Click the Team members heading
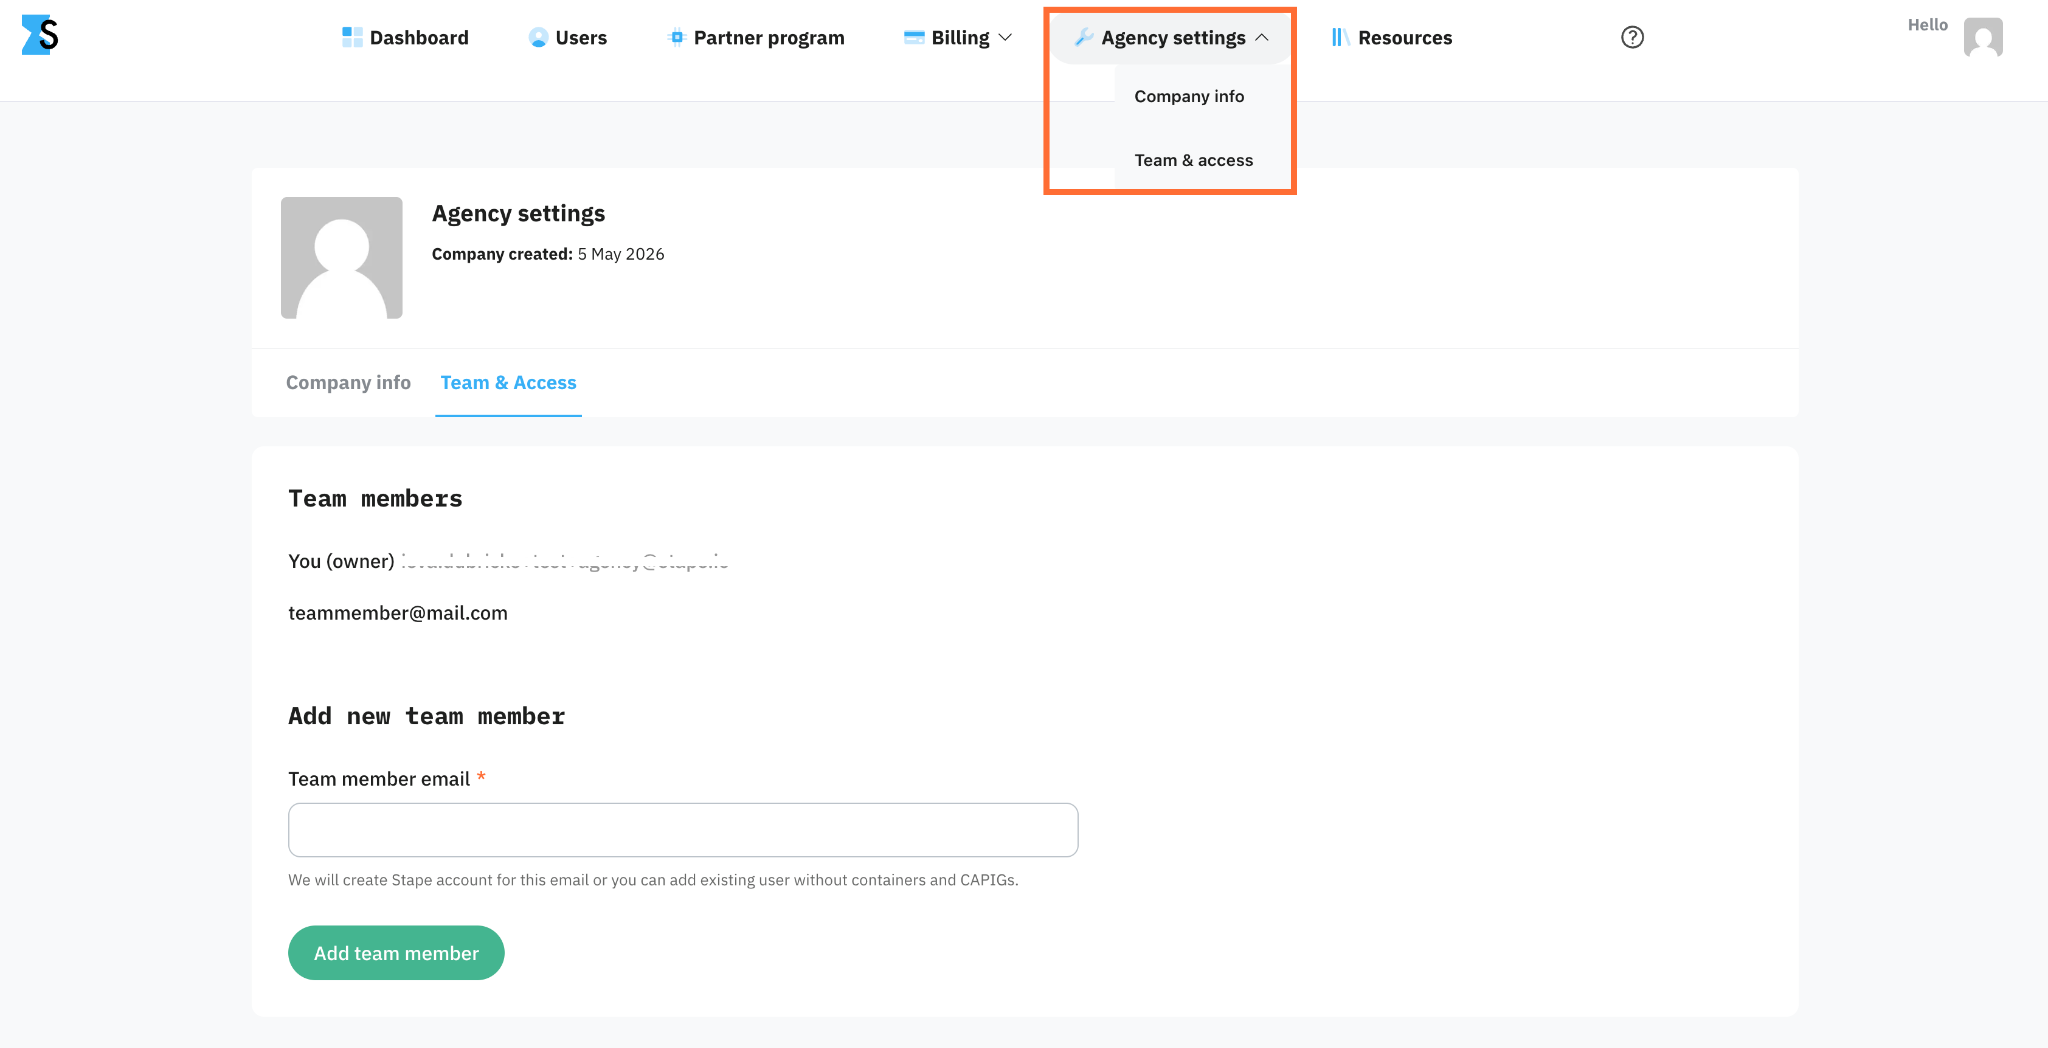Image resolution: width=2048 pixels, height=1048 pixels. 375,498
